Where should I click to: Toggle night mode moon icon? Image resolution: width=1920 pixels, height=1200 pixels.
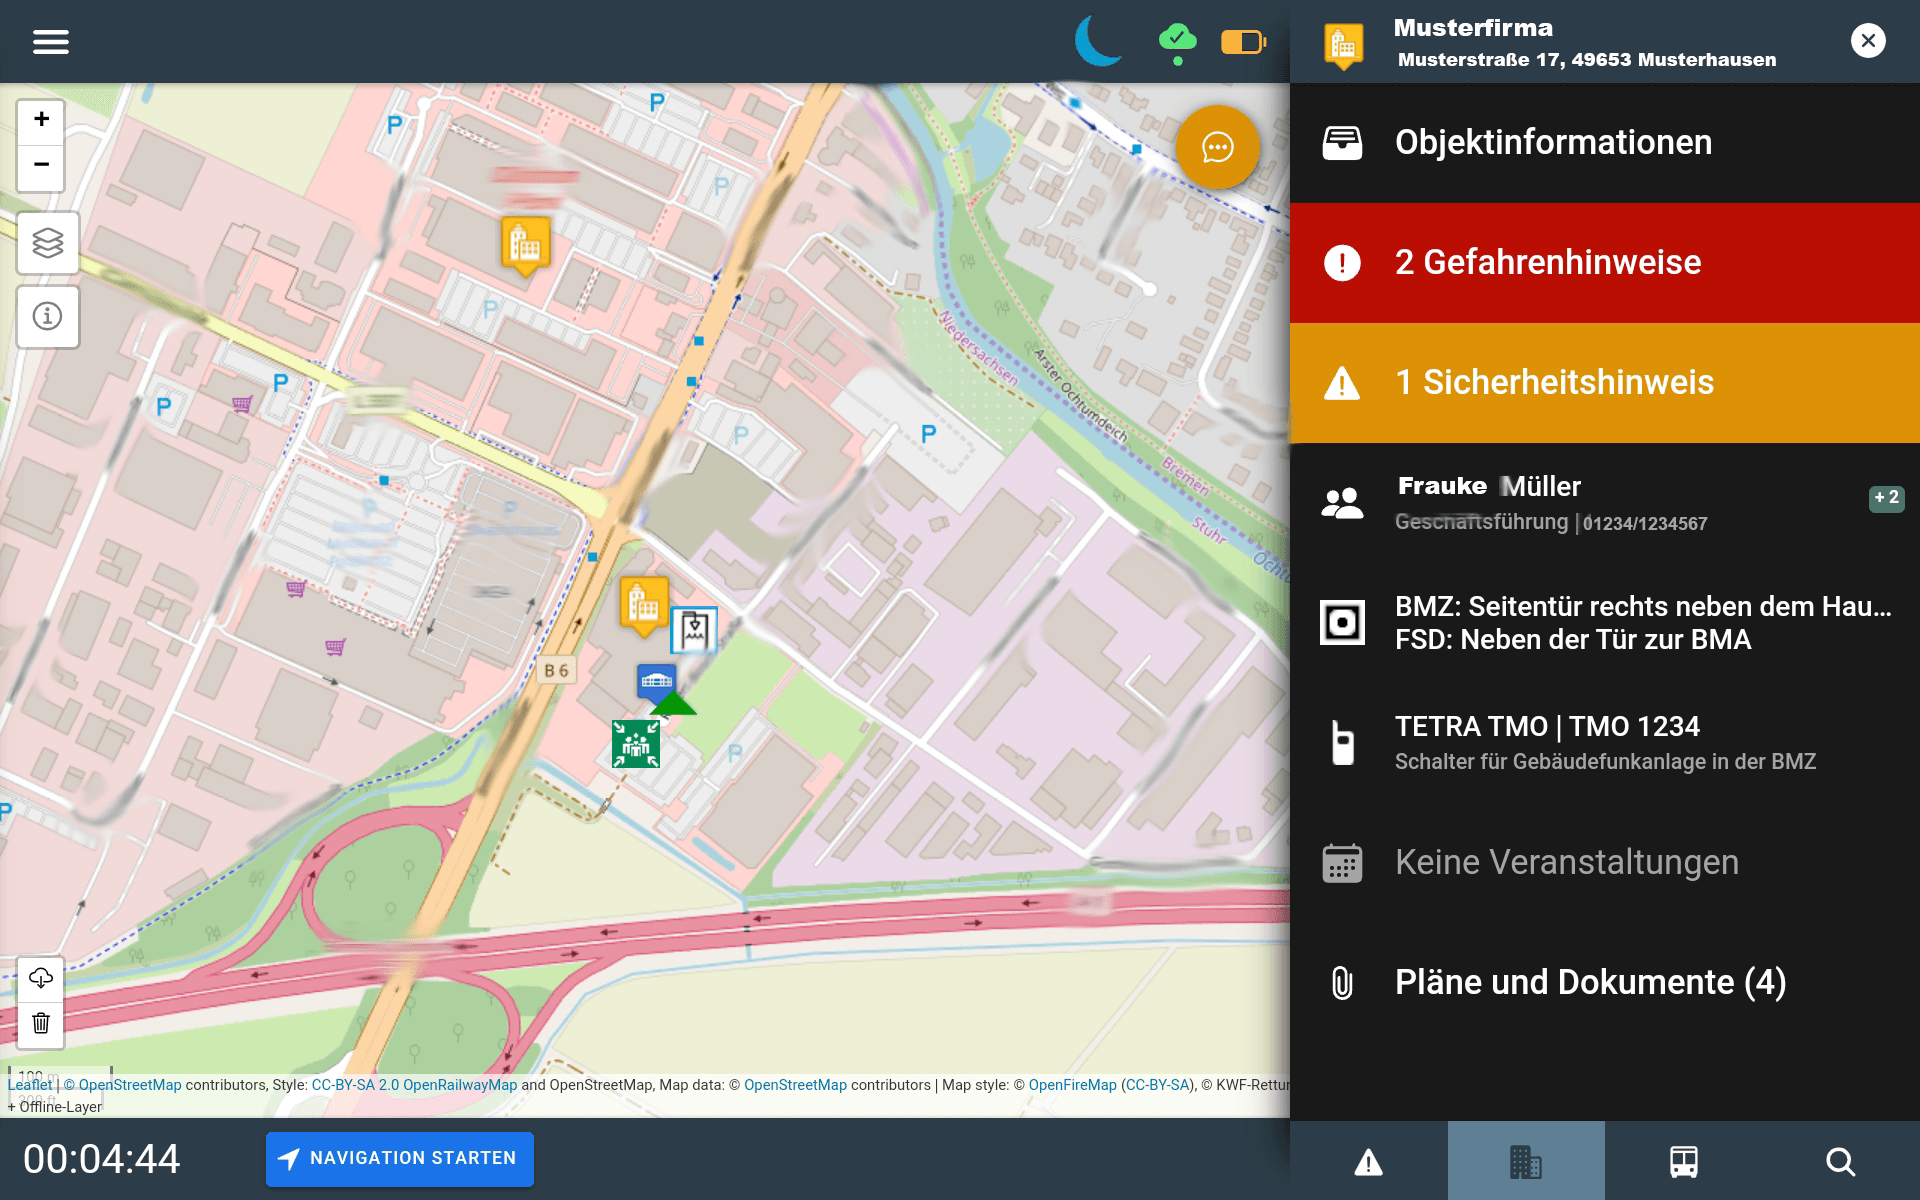pyautogui.click(x=1098, y=41)
